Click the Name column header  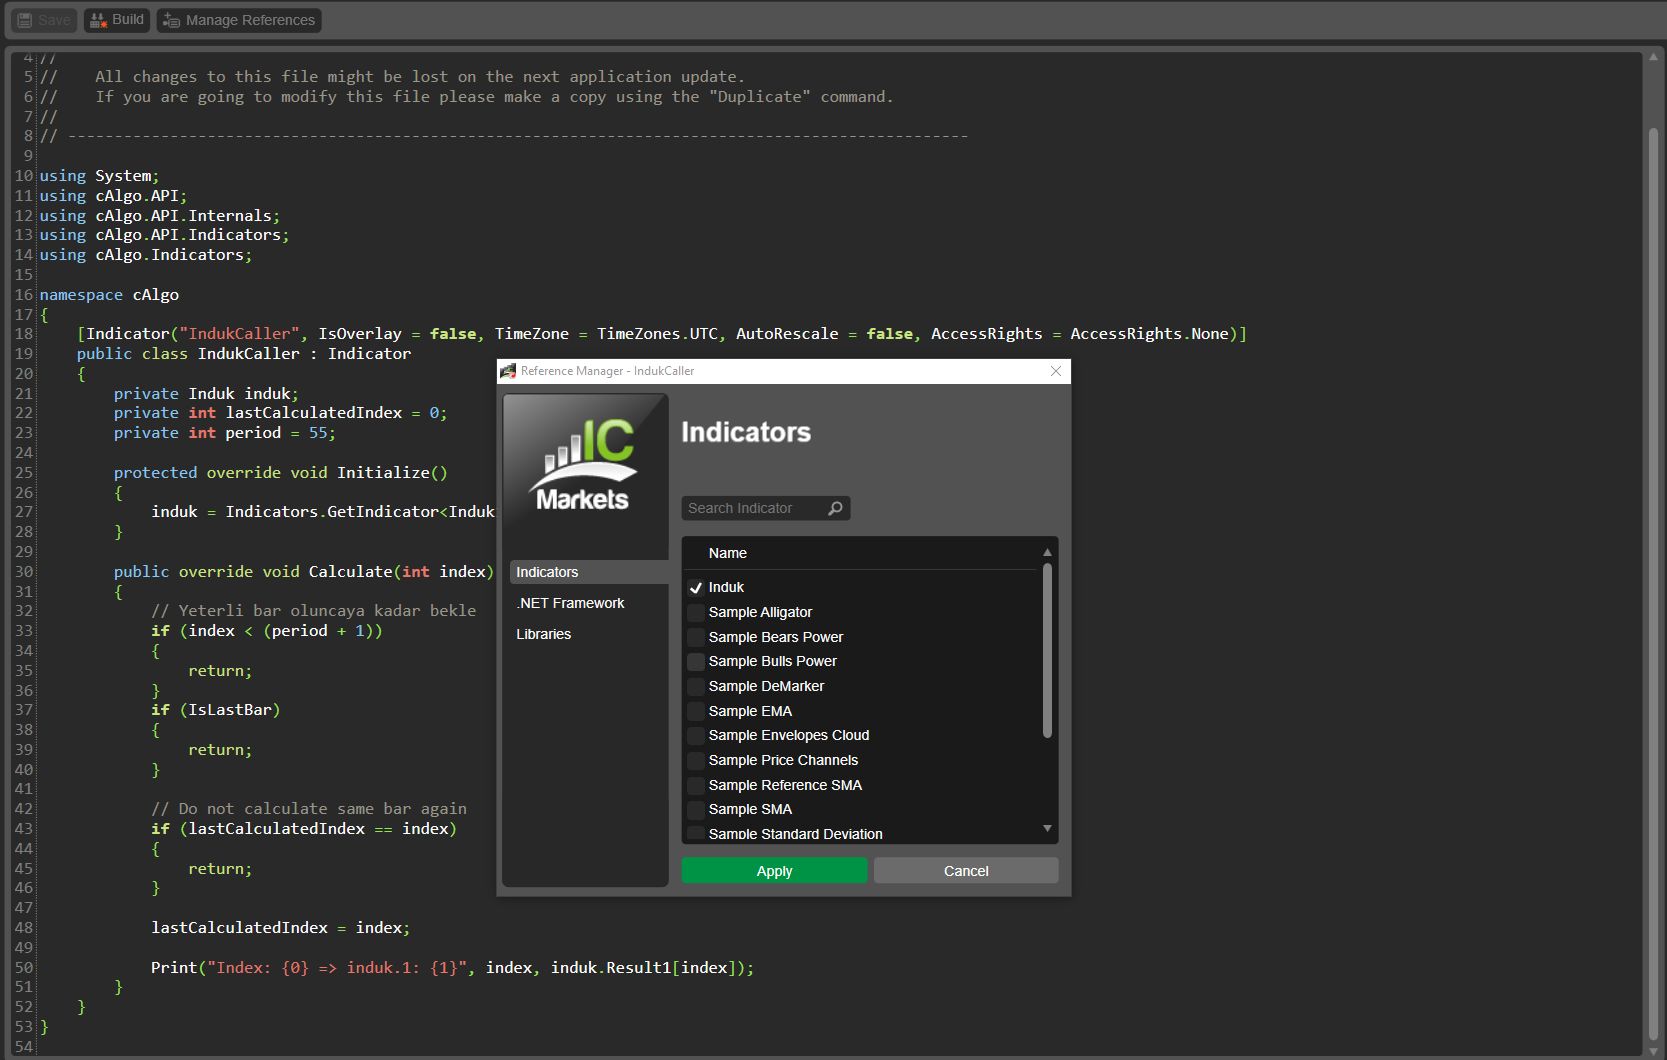coord(727,553)
